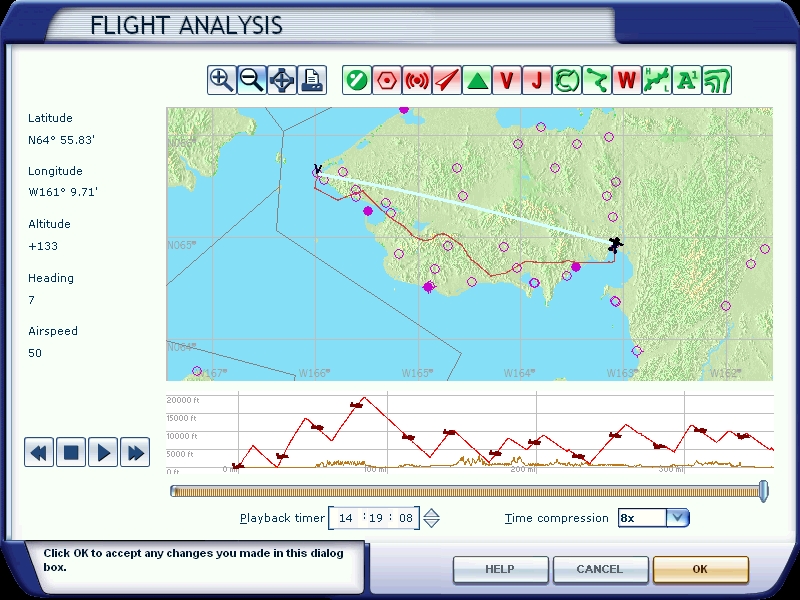The height and width of the screenshot is (600, 800).
Task: Click the longitude value W161° 9.71'
Action: pos(63,192)
